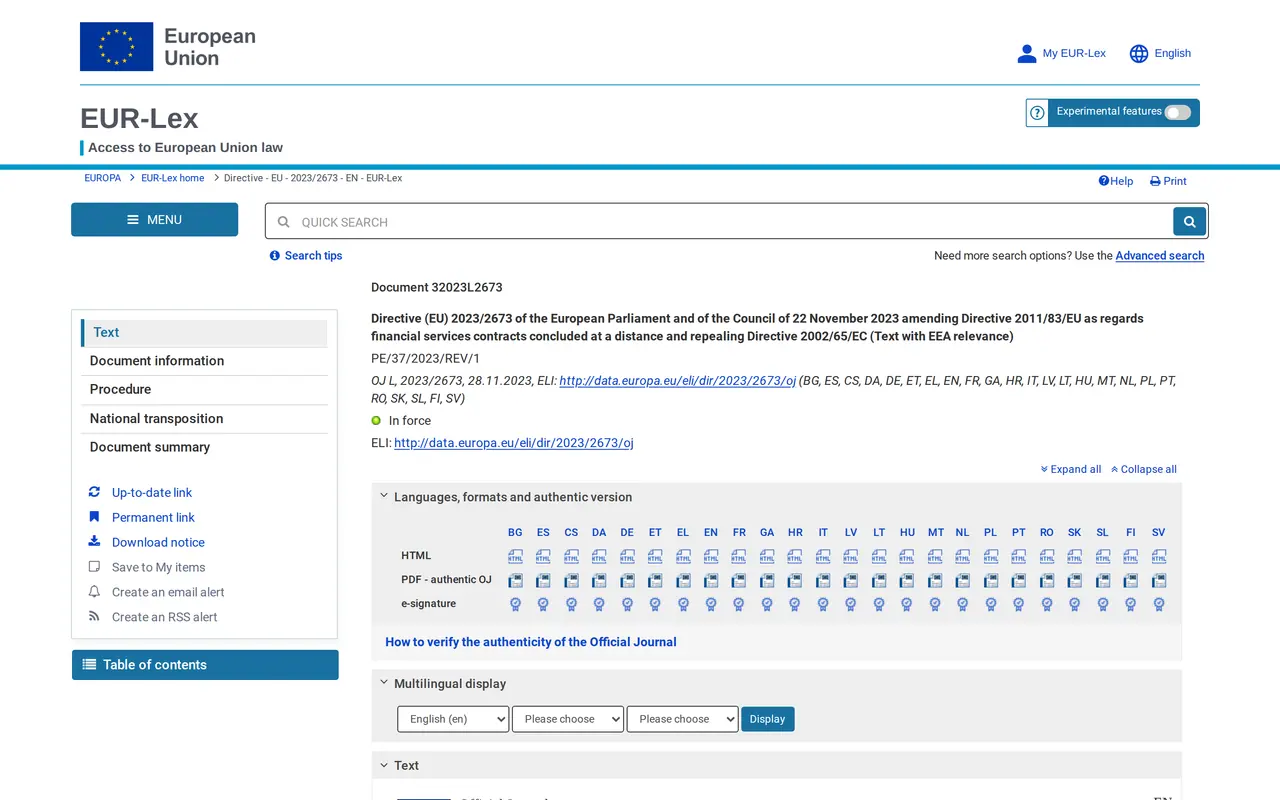Collapse the Multilingual display section

383,683
